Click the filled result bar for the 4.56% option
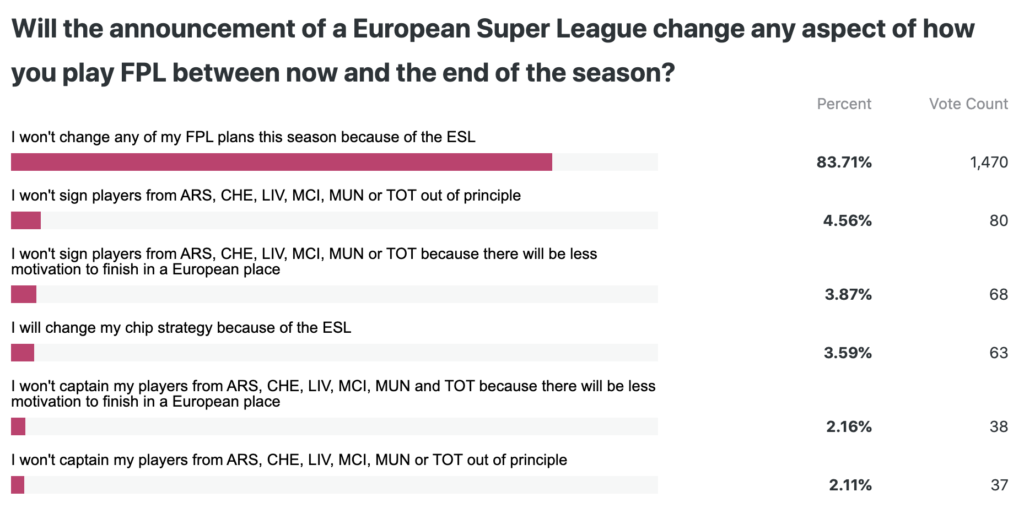 [25, 220]
